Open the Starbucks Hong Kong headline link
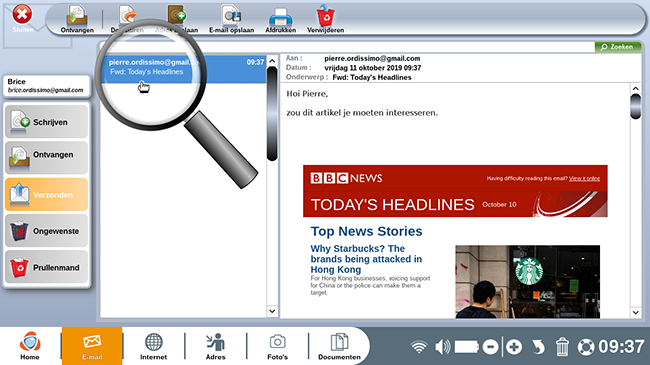Viewport: 650px width, 365px height. pyautogui.click(x=366, y=259)
